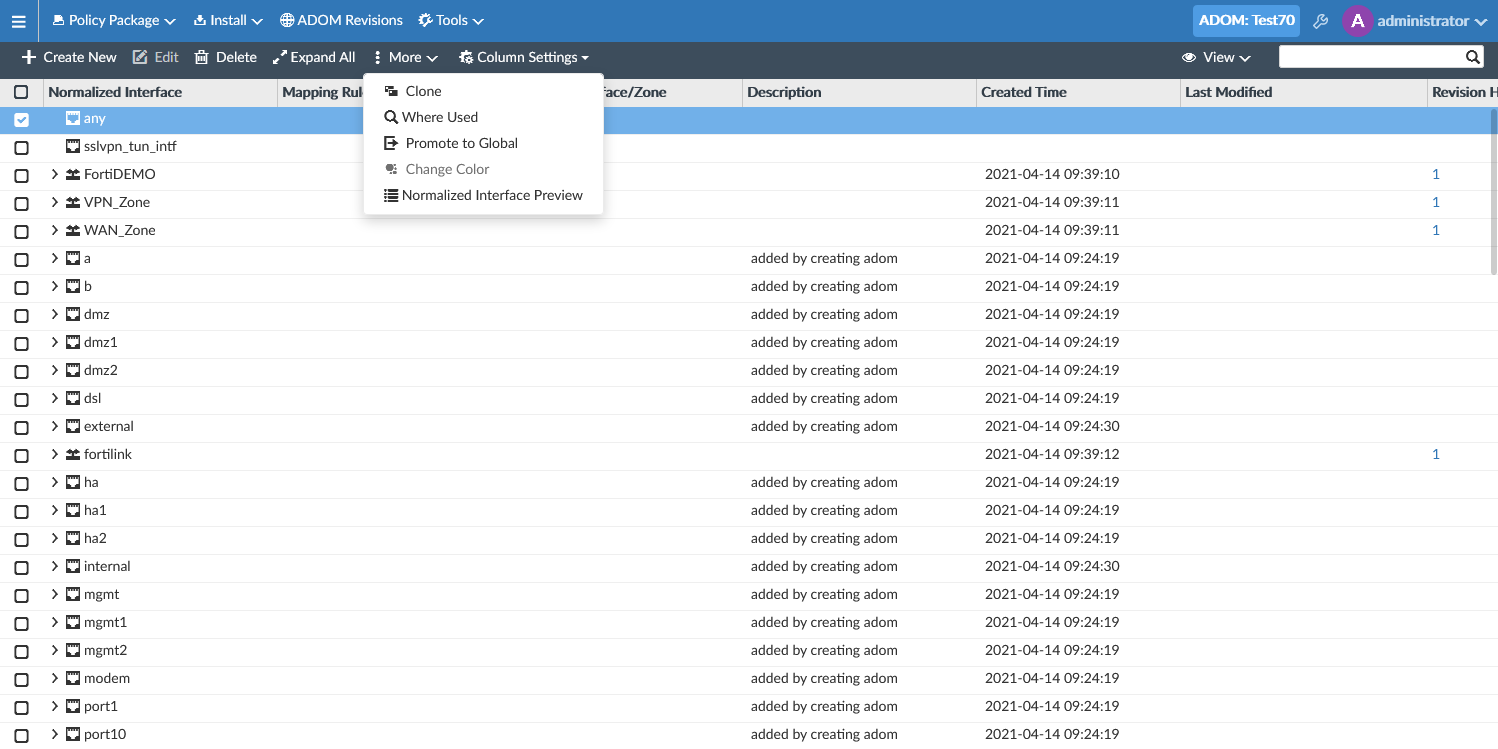Click the ADOM: Test70 button
The width and height of the screenshot is (1498, 749).
click(x=1245, y=20)
